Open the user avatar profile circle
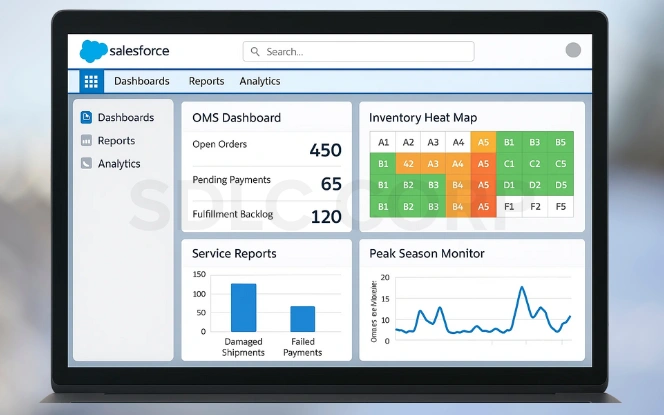The height and width of the screenshot is (415, 664). pyautogui.click(x=573, y=51)
